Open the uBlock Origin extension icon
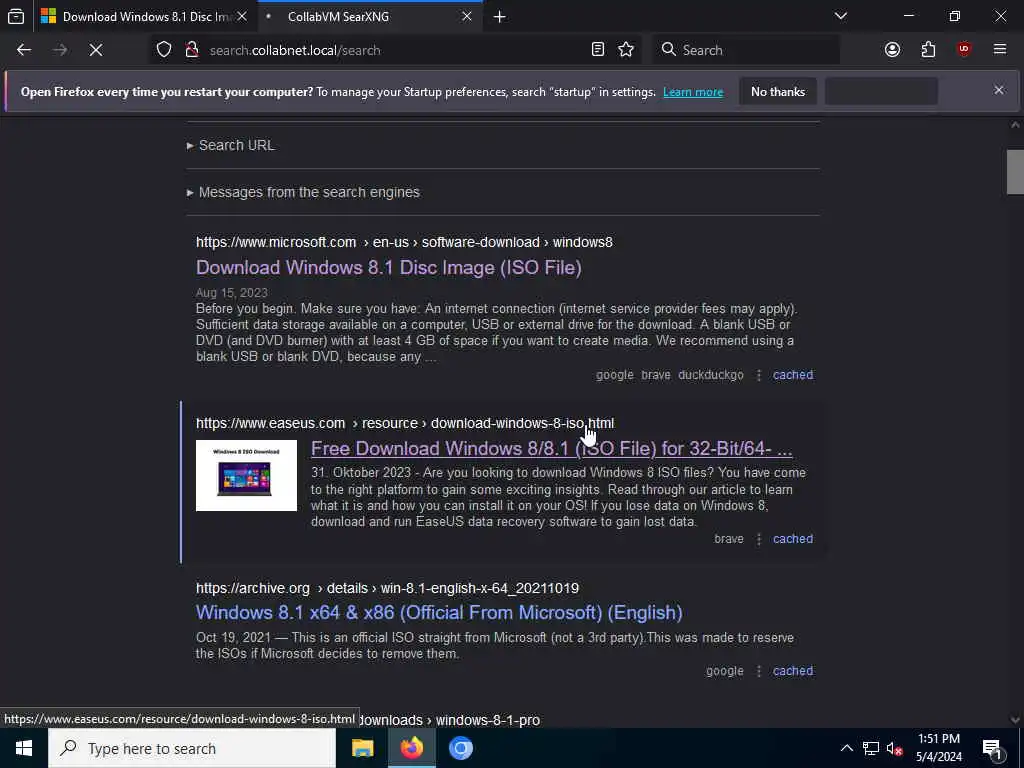This screenshot has width=1024, height=768. coord(964,50)
